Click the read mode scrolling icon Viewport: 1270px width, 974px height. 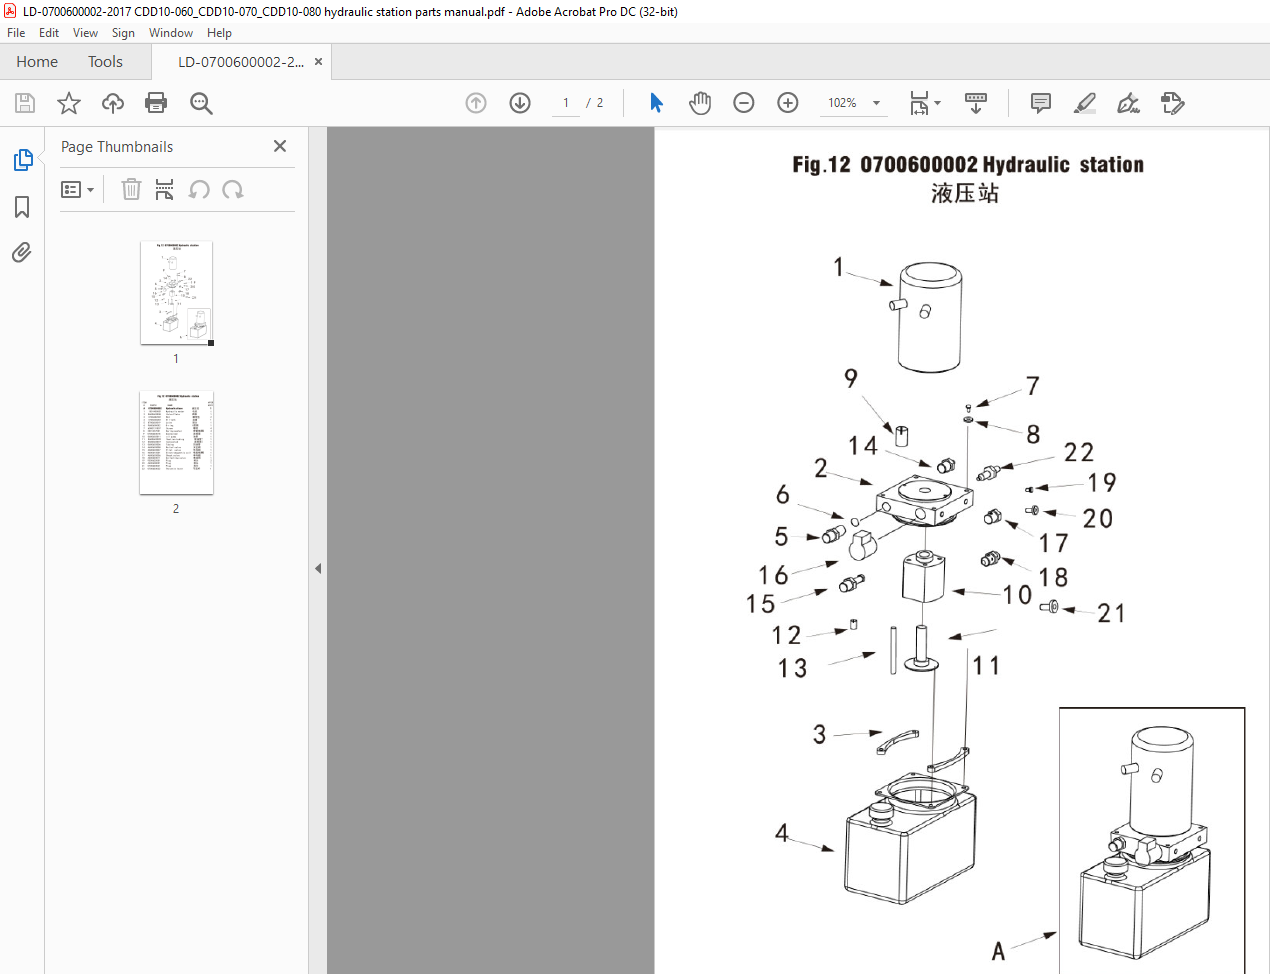click(x=976, y=103)
